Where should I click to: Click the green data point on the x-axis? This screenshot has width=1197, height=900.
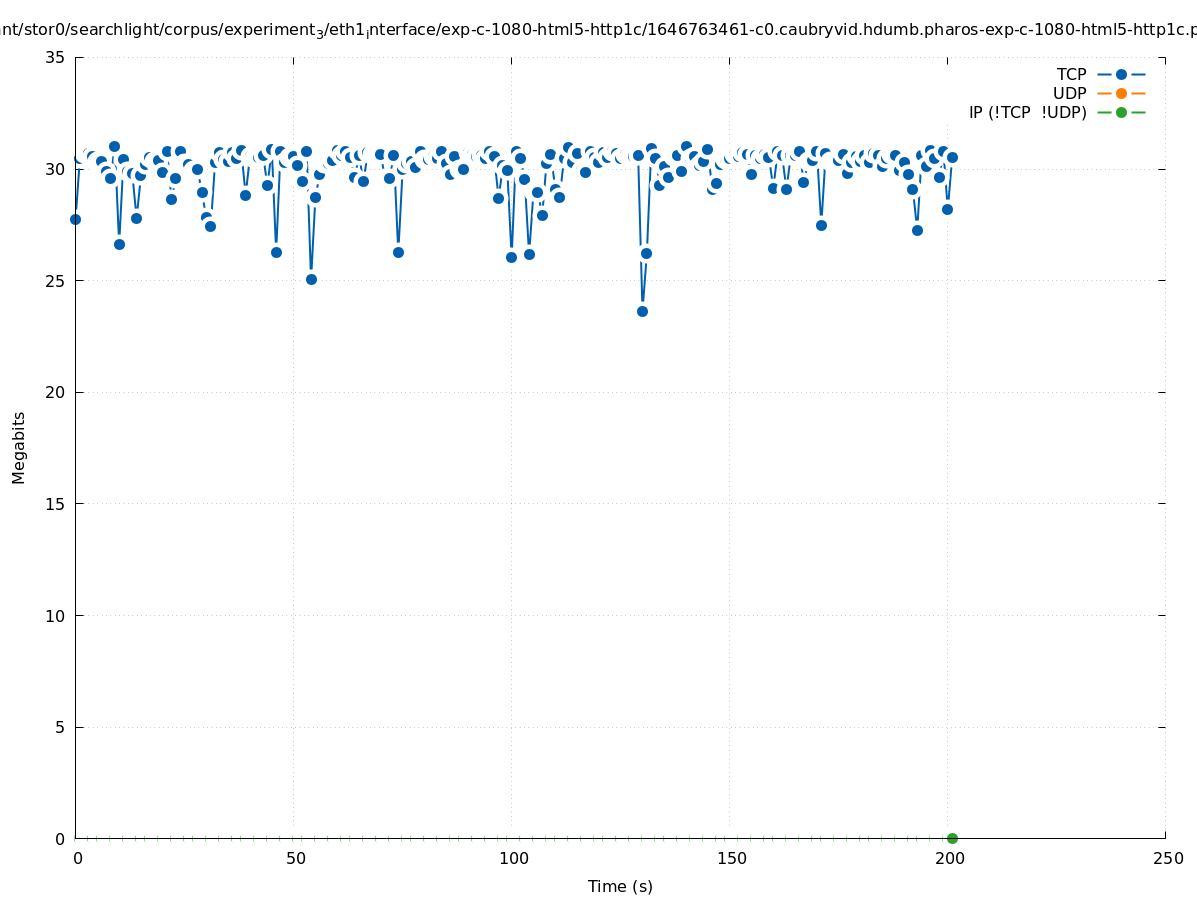pyautogui.click(x=952, y=838)
